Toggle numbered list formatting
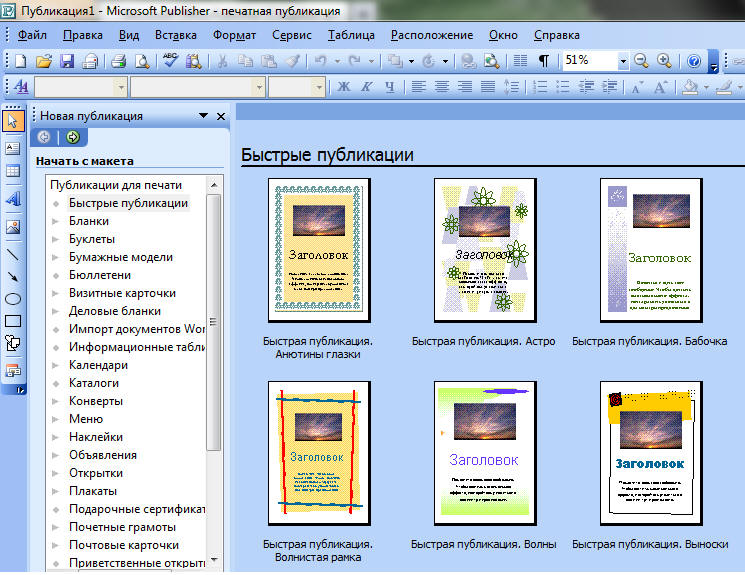Image resolution: width=745 pixels, height=575 pixels. 540,87
